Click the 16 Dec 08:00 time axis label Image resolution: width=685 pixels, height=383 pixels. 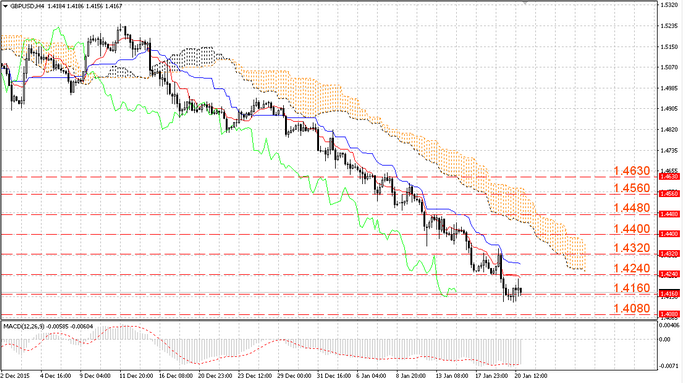(176, 376)
